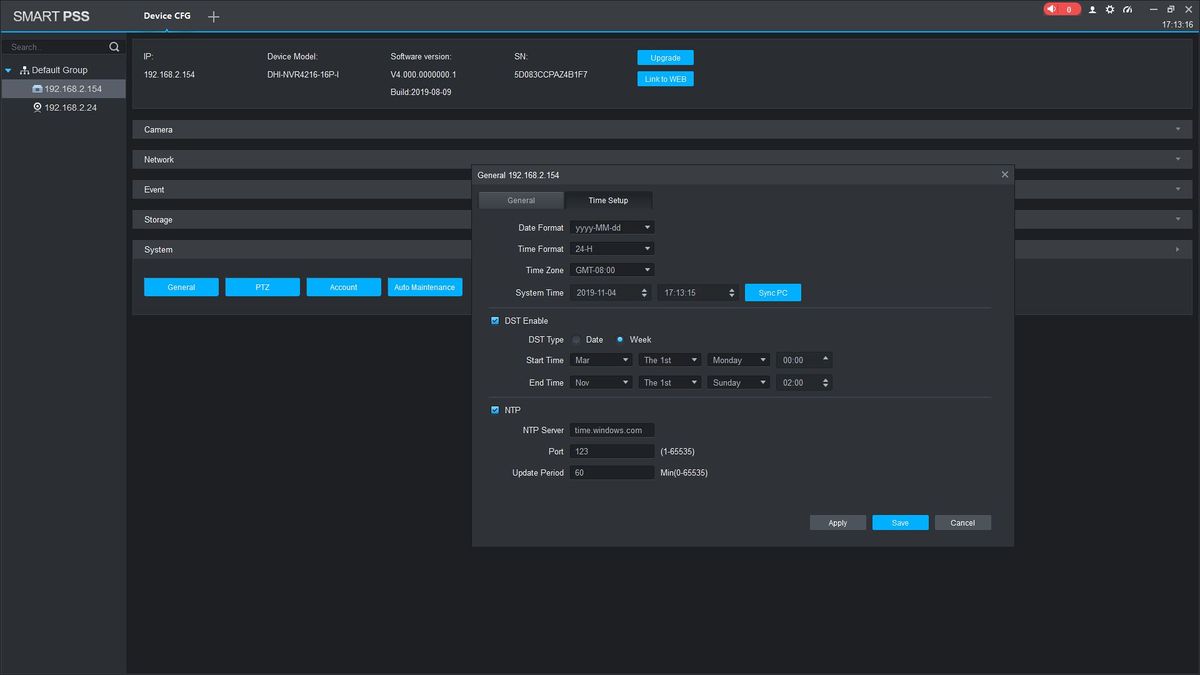Uncheck the DST Enable checkbox
Viewport: 1200px width, 675px height.
coord(495,321)
